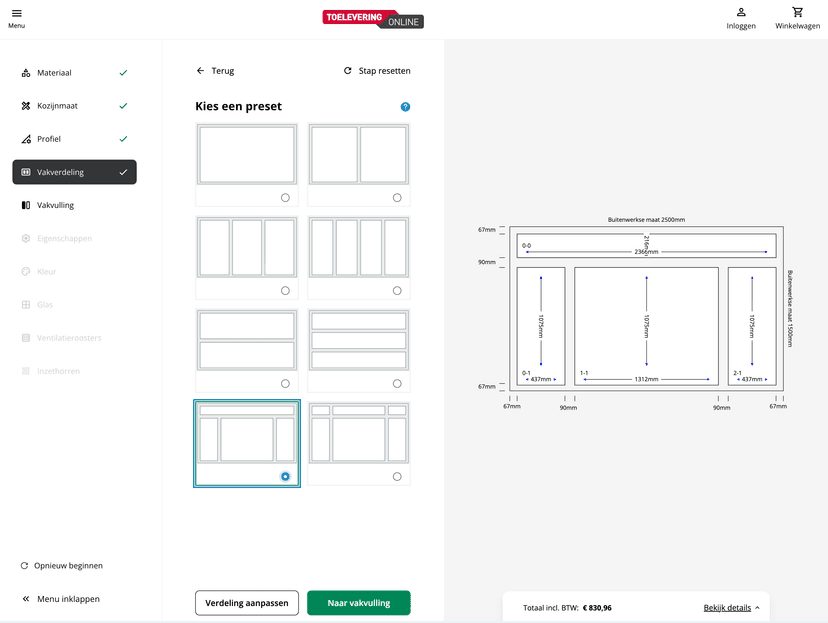Open the Kozijnmaat step

point(55,106)
